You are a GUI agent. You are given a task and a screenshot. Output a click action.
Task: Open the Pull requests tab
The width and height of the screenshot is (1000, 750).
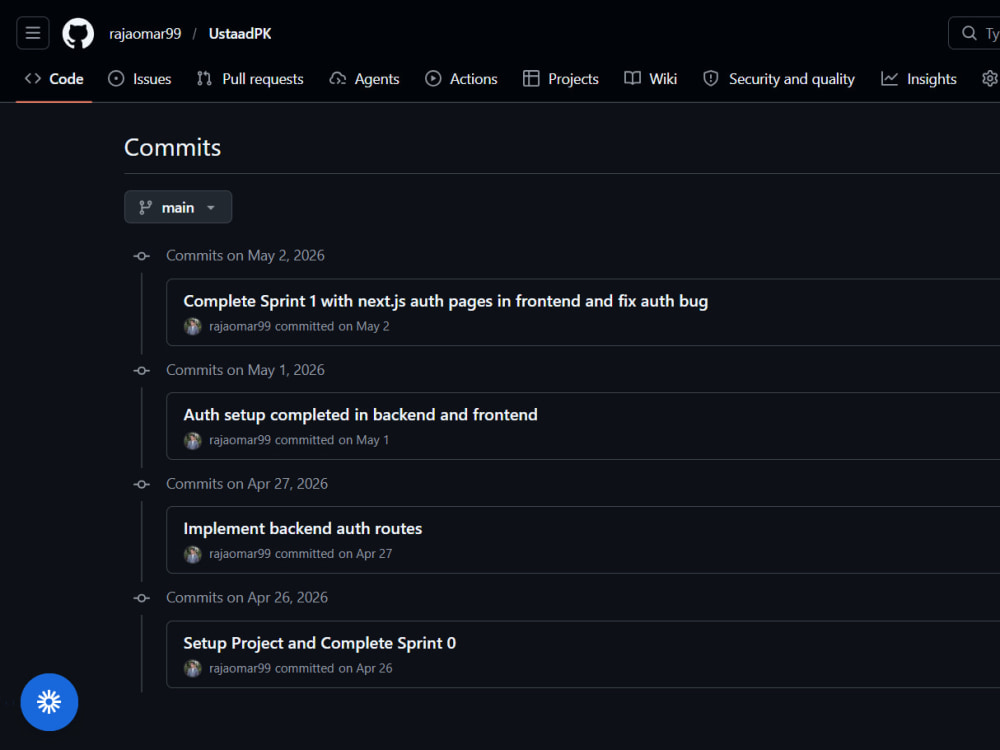tap(250, 78)
